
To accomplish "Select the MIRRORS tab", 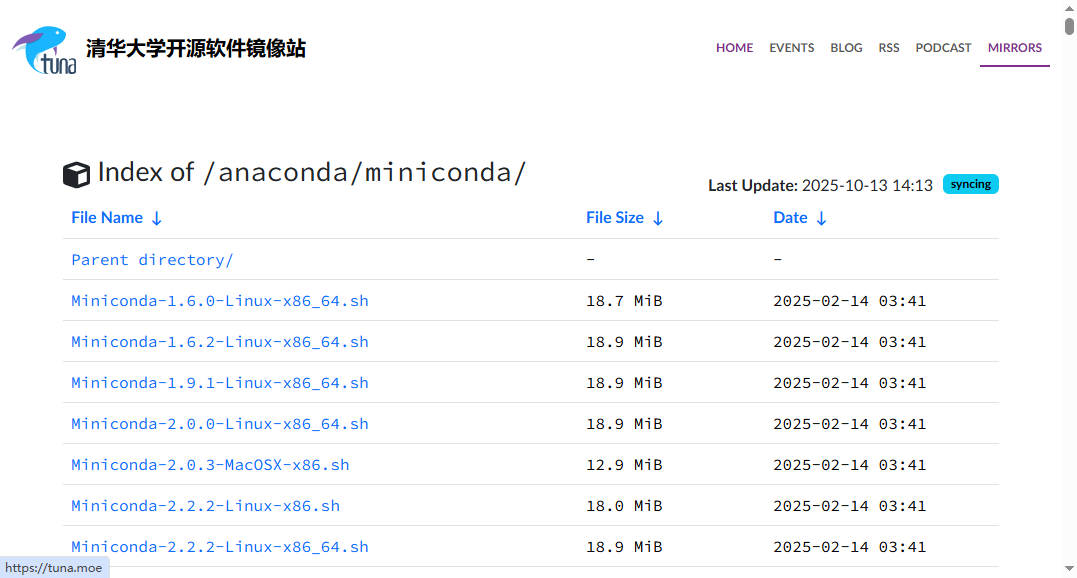I will coord(1014,48).
